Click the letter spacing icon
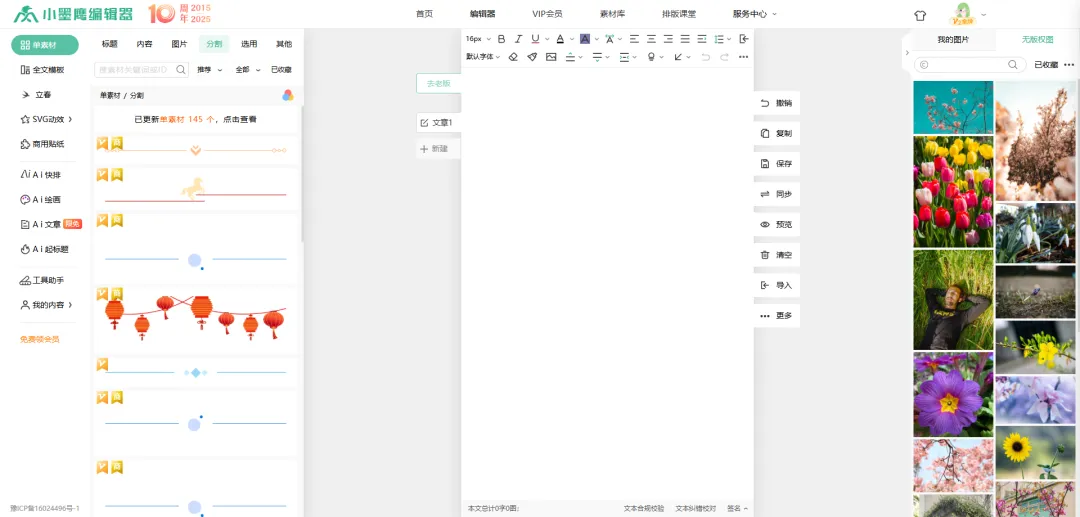This screenshot has height=517, width=1080. (609, 39)
